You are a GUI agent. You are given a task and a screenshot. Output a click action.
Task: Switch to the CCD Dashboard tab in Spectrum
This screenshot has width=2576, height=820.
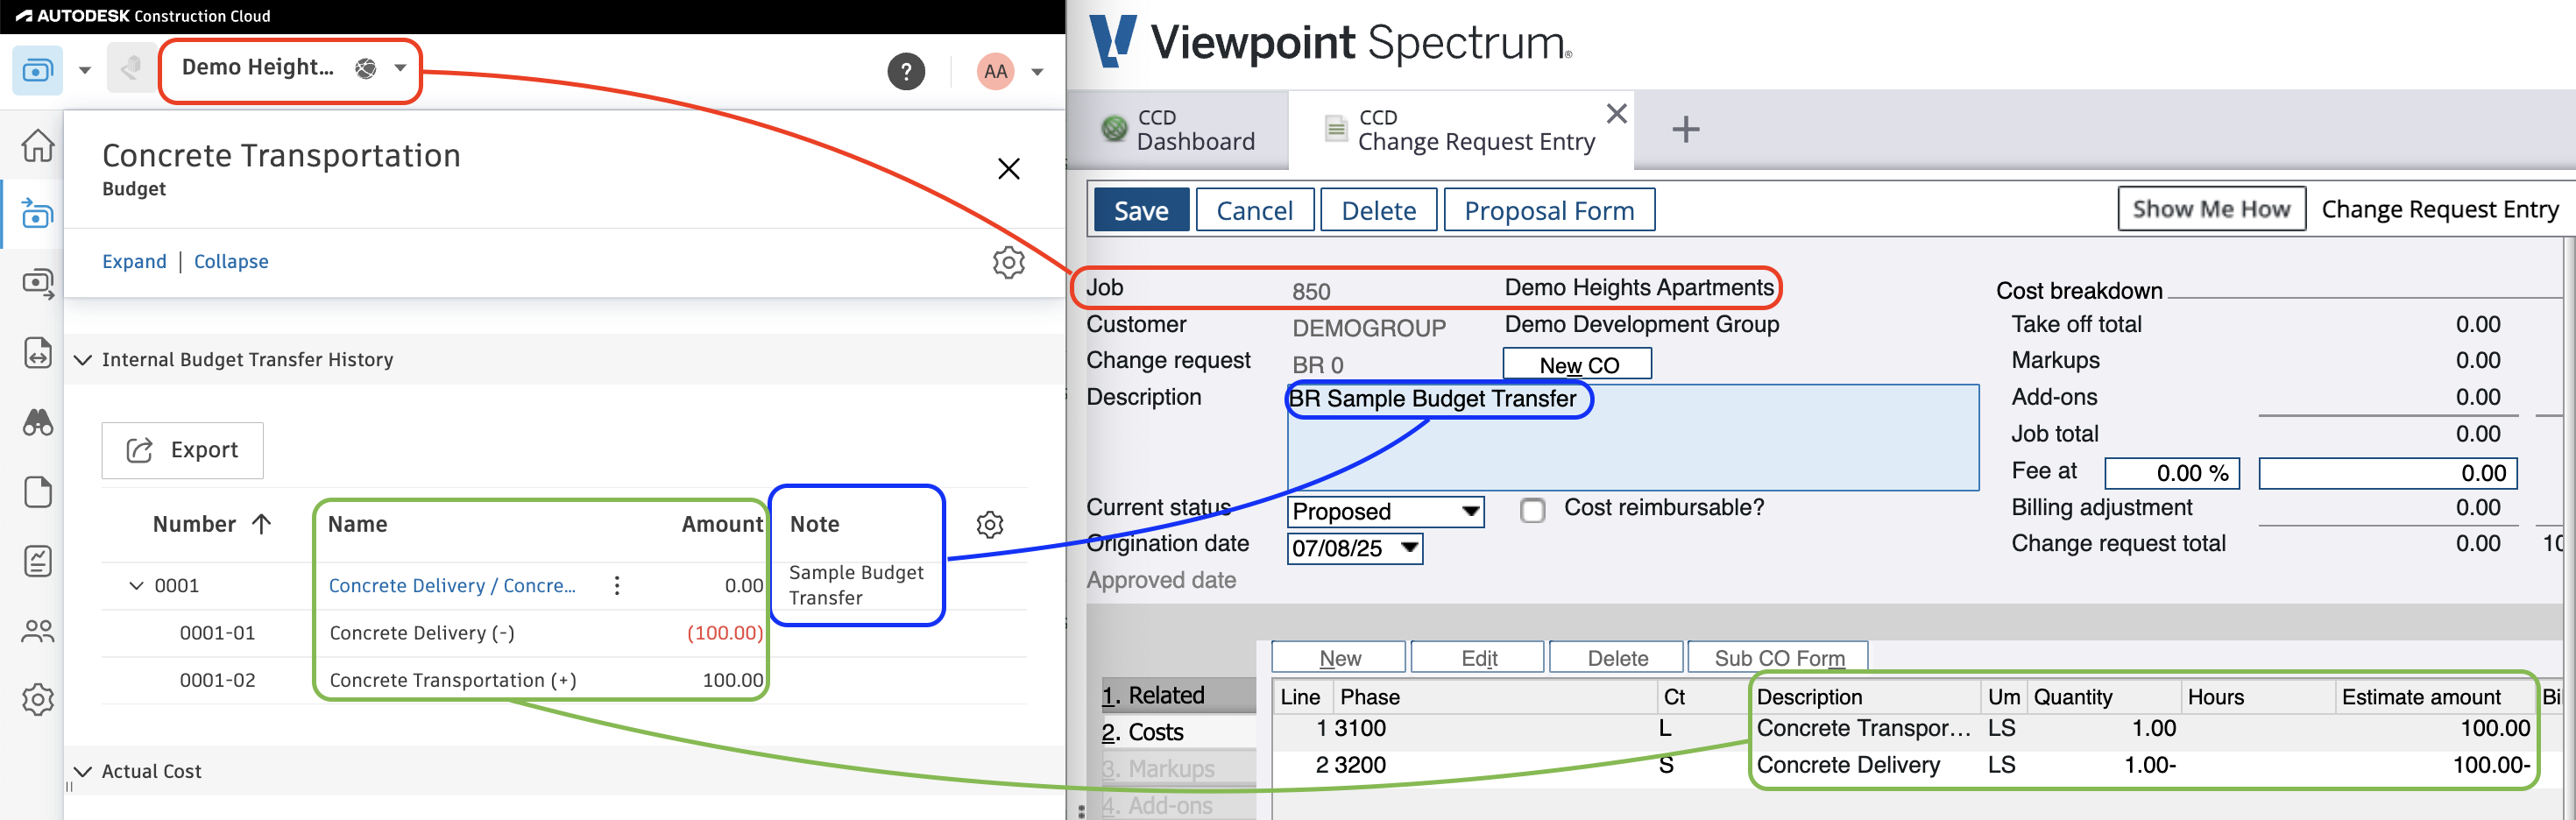point(1177,129)
